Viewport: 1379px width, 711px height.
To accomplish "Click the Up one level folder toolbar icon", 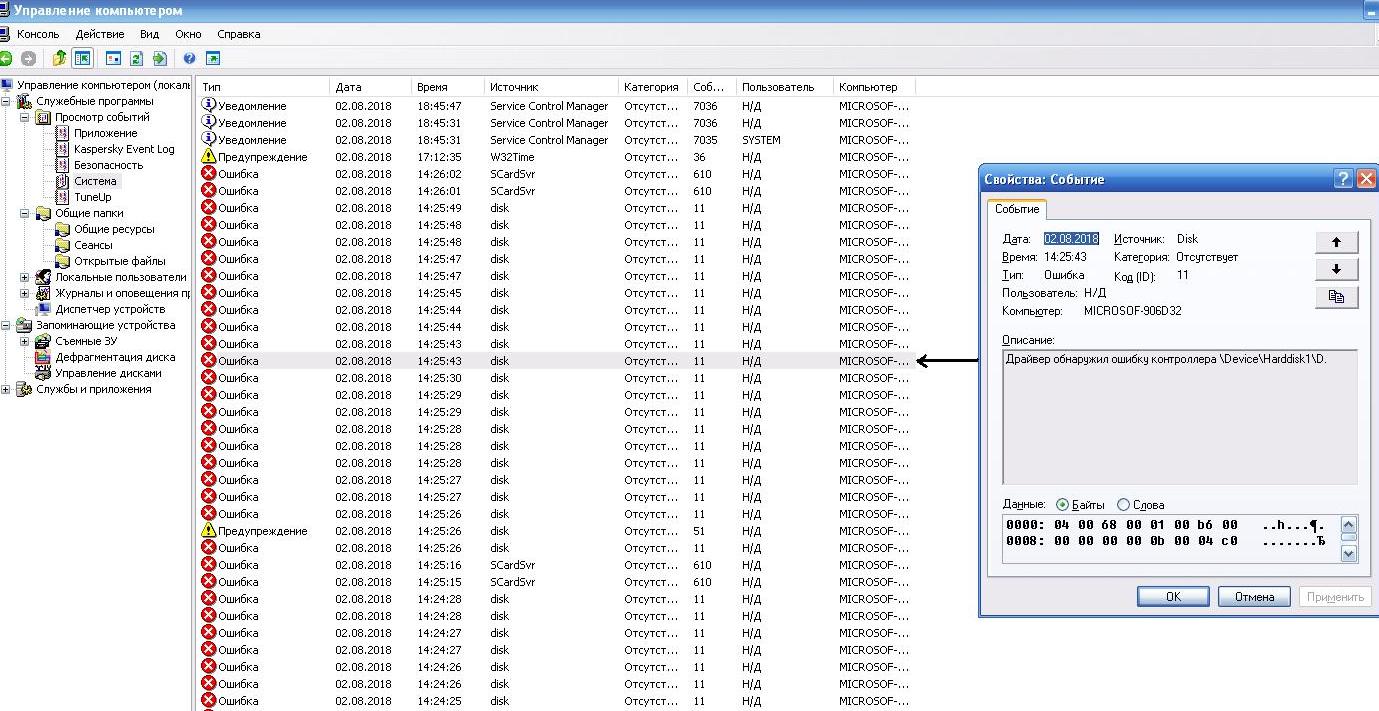I will [x=60, y=59].
